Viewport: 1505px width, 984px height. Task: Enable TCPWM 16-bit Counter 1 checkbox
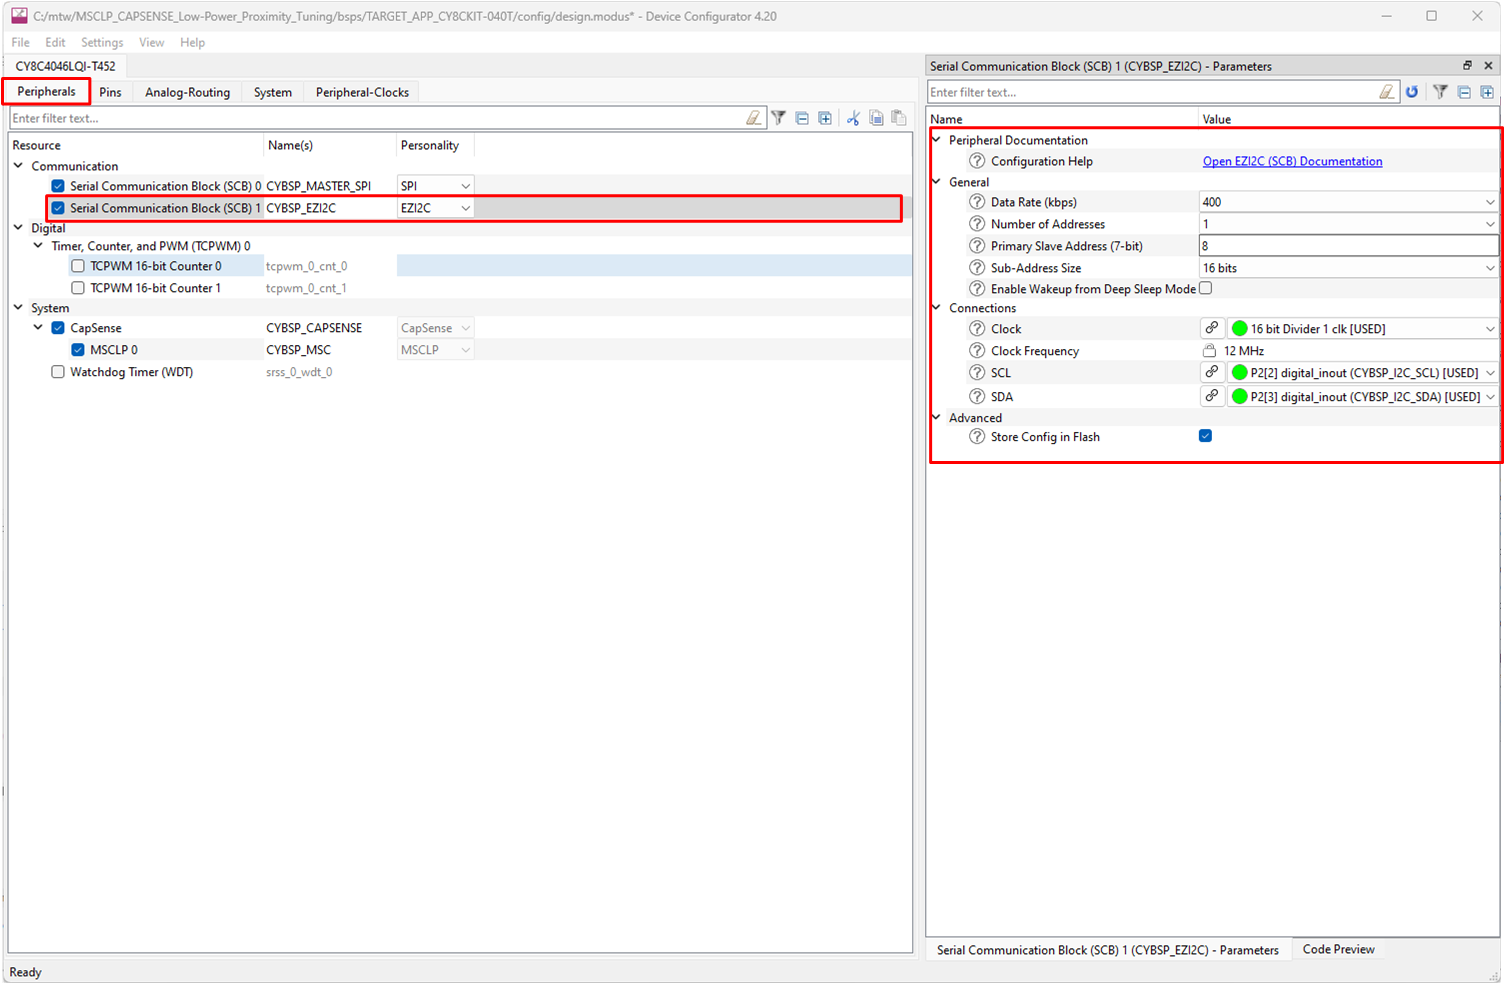(78, 288)
